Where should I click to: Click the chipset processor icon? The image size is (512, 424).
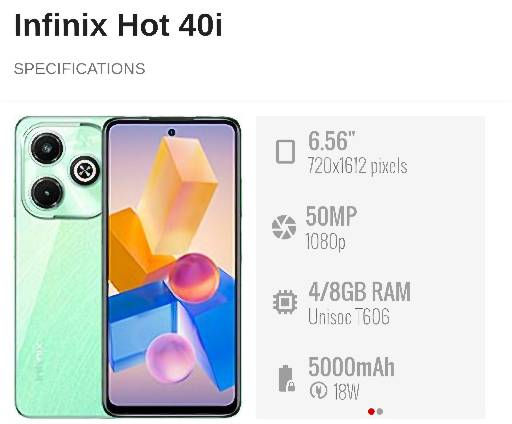click(x=285, y=302)
